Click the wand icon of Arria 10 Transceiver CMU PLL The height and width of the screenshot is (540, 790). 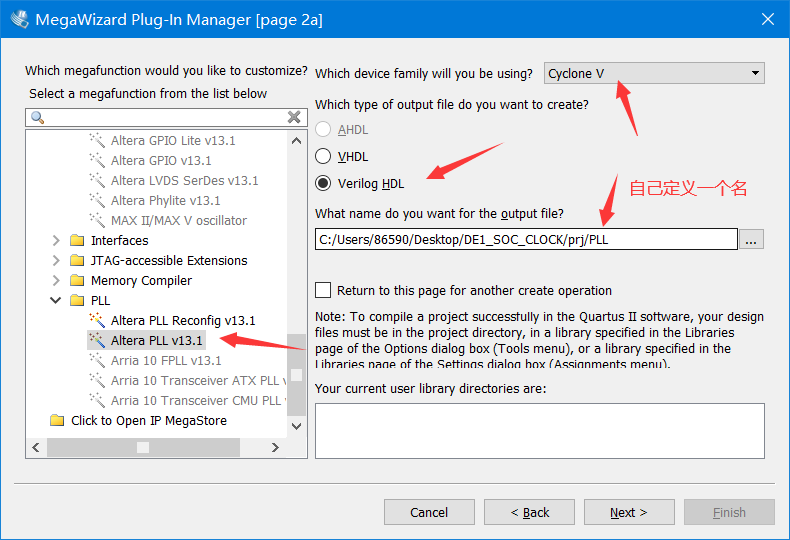[97, 400]
